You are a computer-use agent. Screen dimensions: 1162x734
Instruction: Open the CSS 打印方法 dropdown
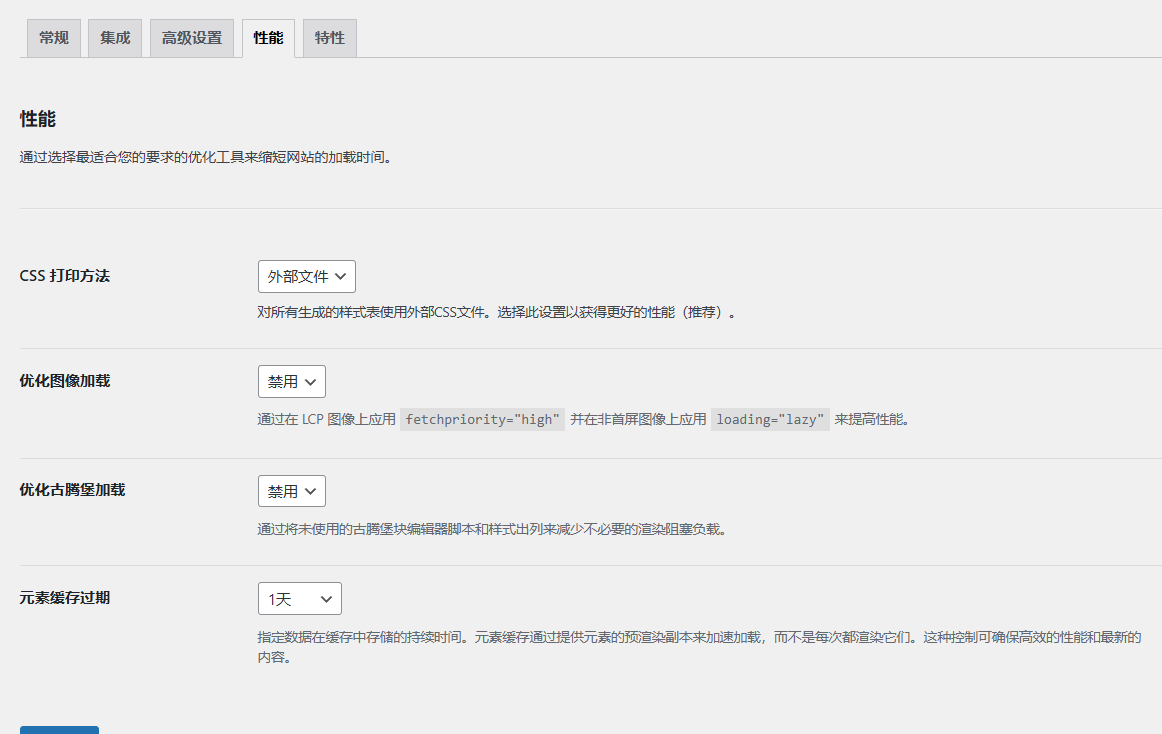pos(307,276)
